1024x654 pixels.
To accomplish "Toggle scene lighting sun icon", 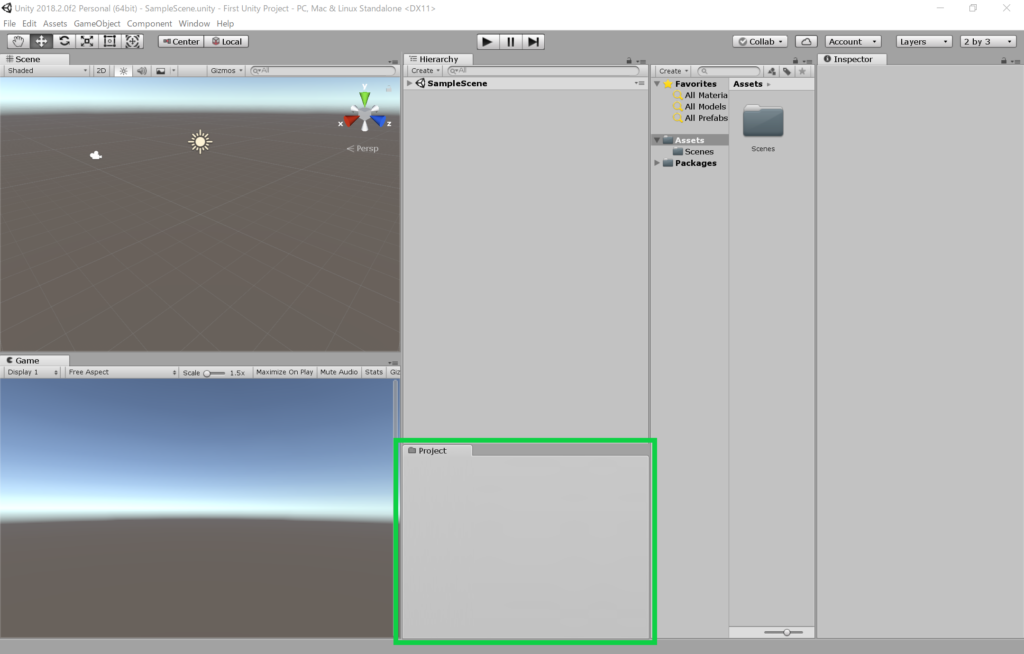I will 124,71.
